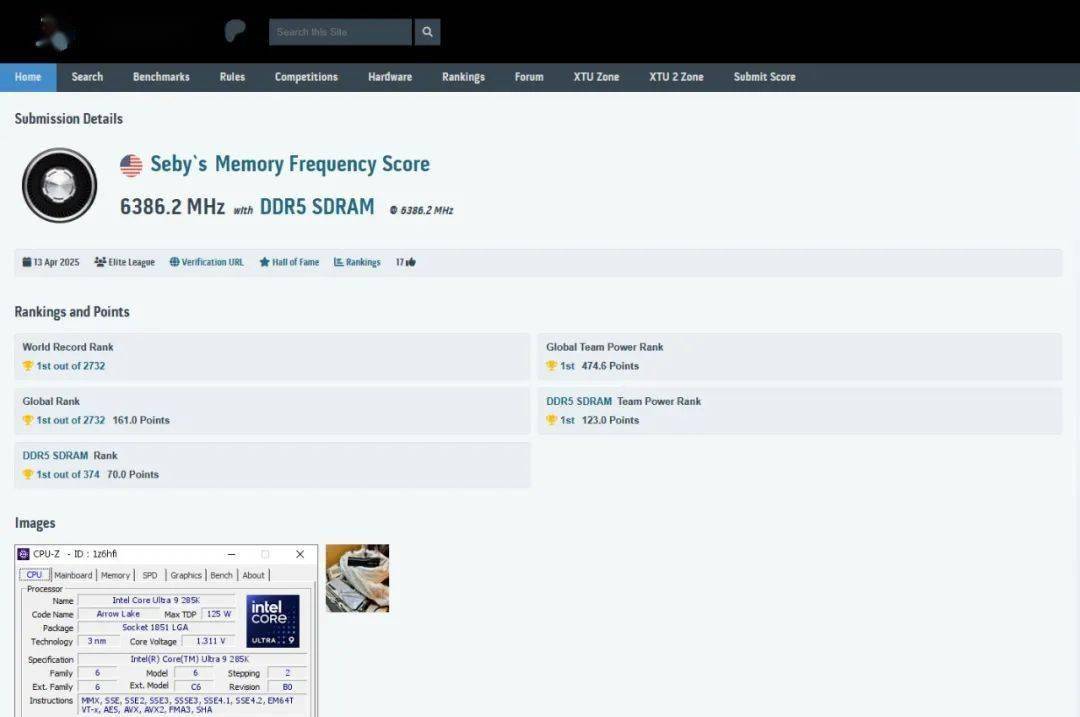Open Seby`s user profile link
Image resolution: width=1080 pixels, height=717 pixels.
179,164
